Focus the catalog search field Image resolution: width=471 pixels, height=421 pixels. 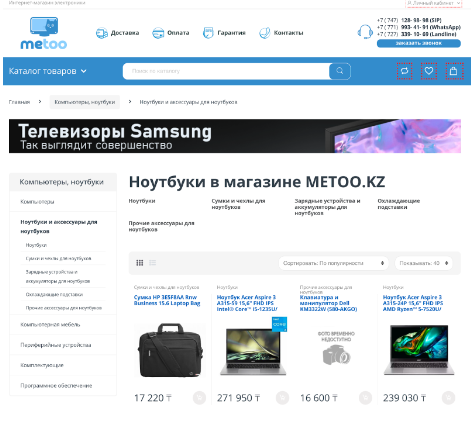pos(226,71)
